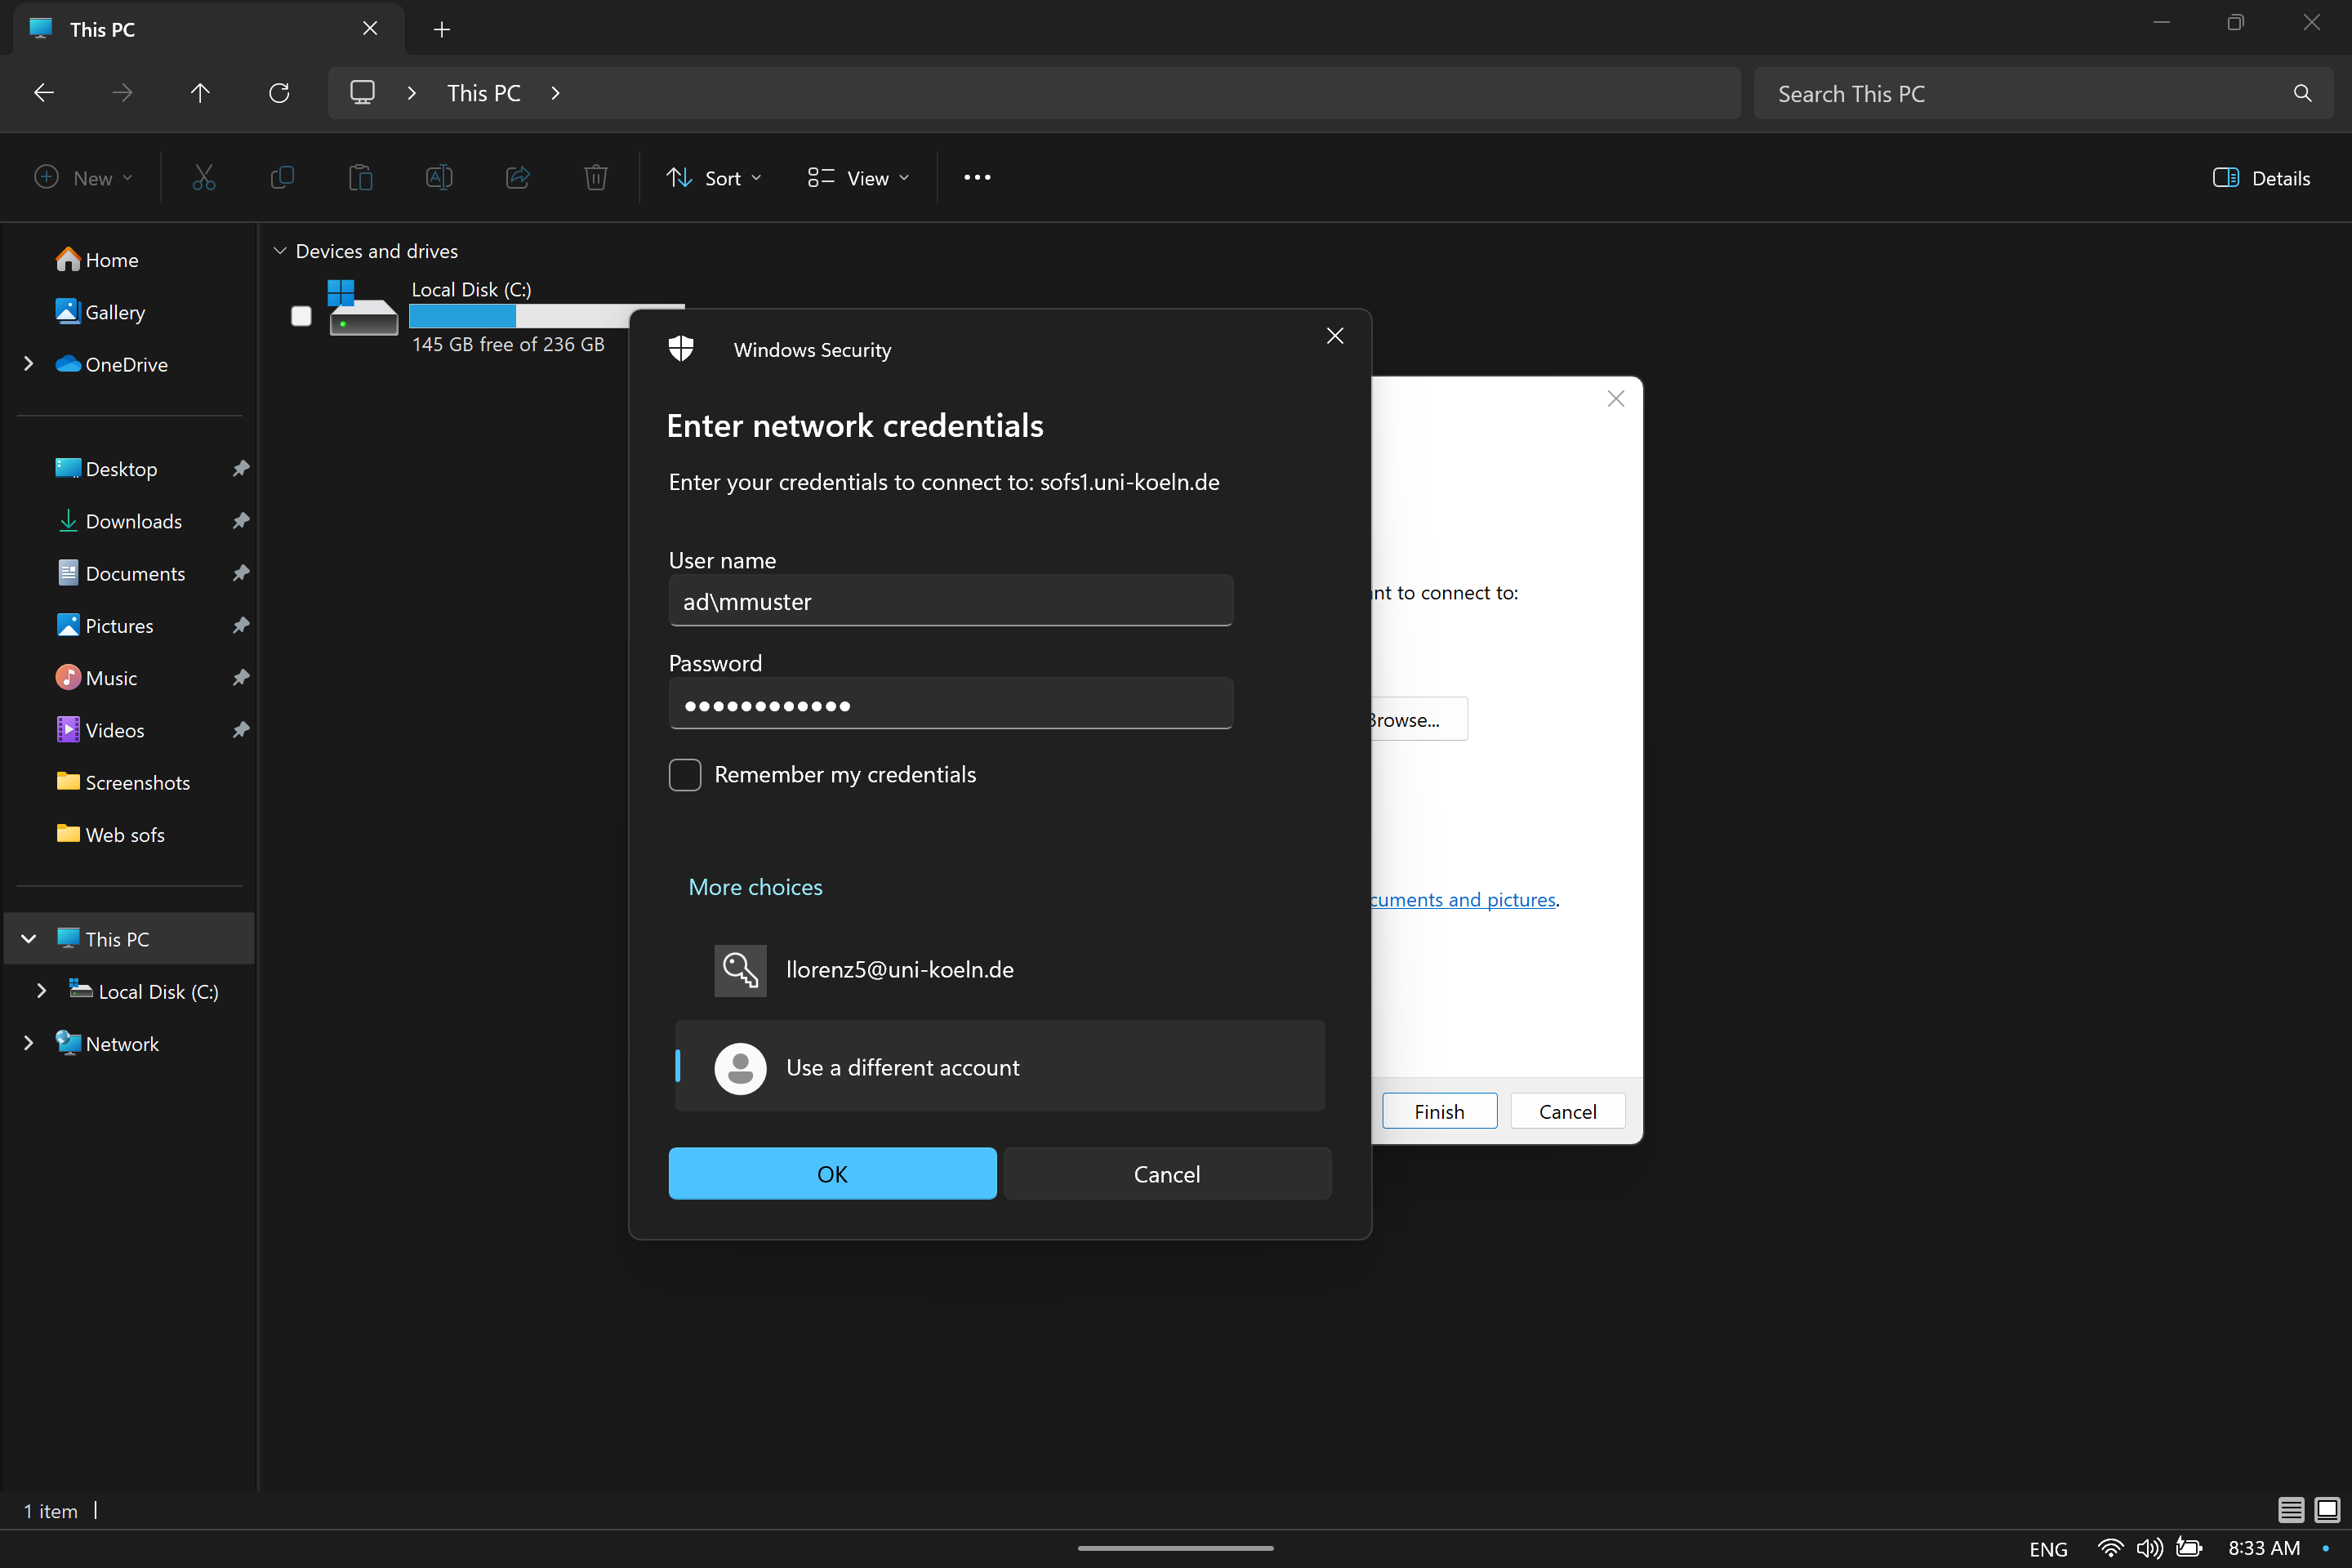Open the Web sofs folder
Viewport: 2352px width, 1568px height.
point(111,835)
